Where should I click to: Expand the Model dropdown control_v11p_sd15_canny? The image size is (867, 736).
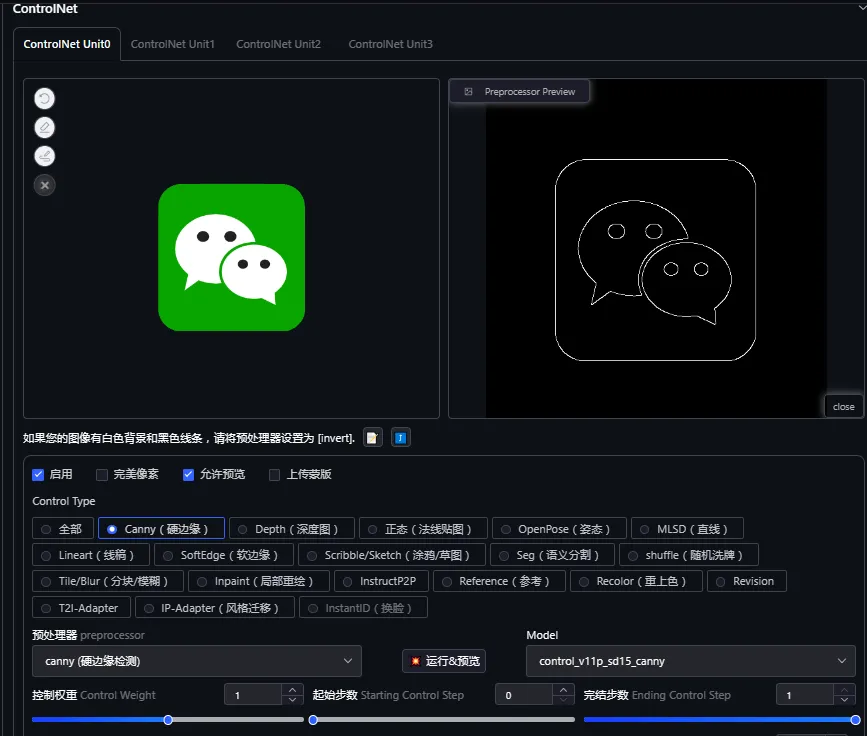pyautogui.click(x=690, y=661)
